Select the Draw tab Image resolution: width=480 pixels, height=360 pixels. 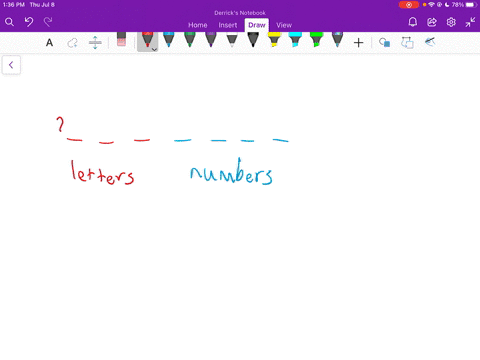[x=257, y=25]
